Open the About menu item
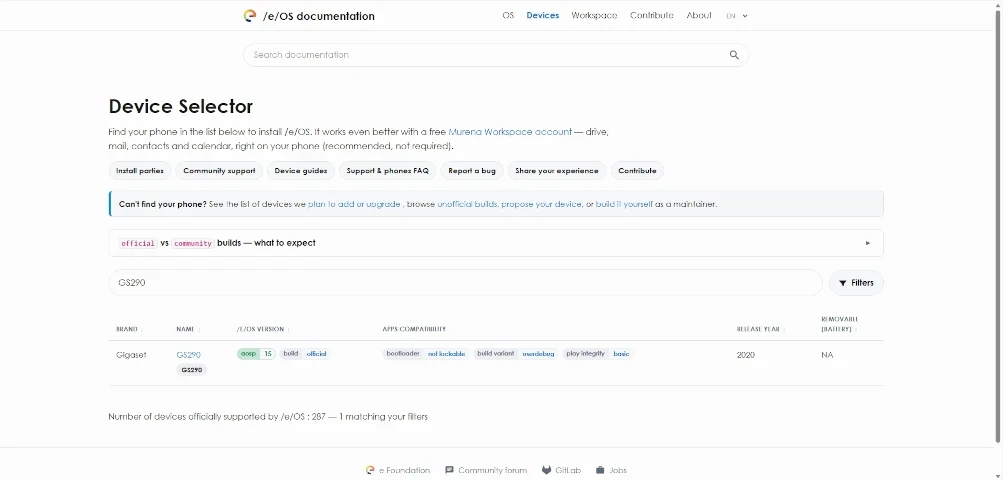The width and height of the screenshot is (1003, 480). [699, 15]
